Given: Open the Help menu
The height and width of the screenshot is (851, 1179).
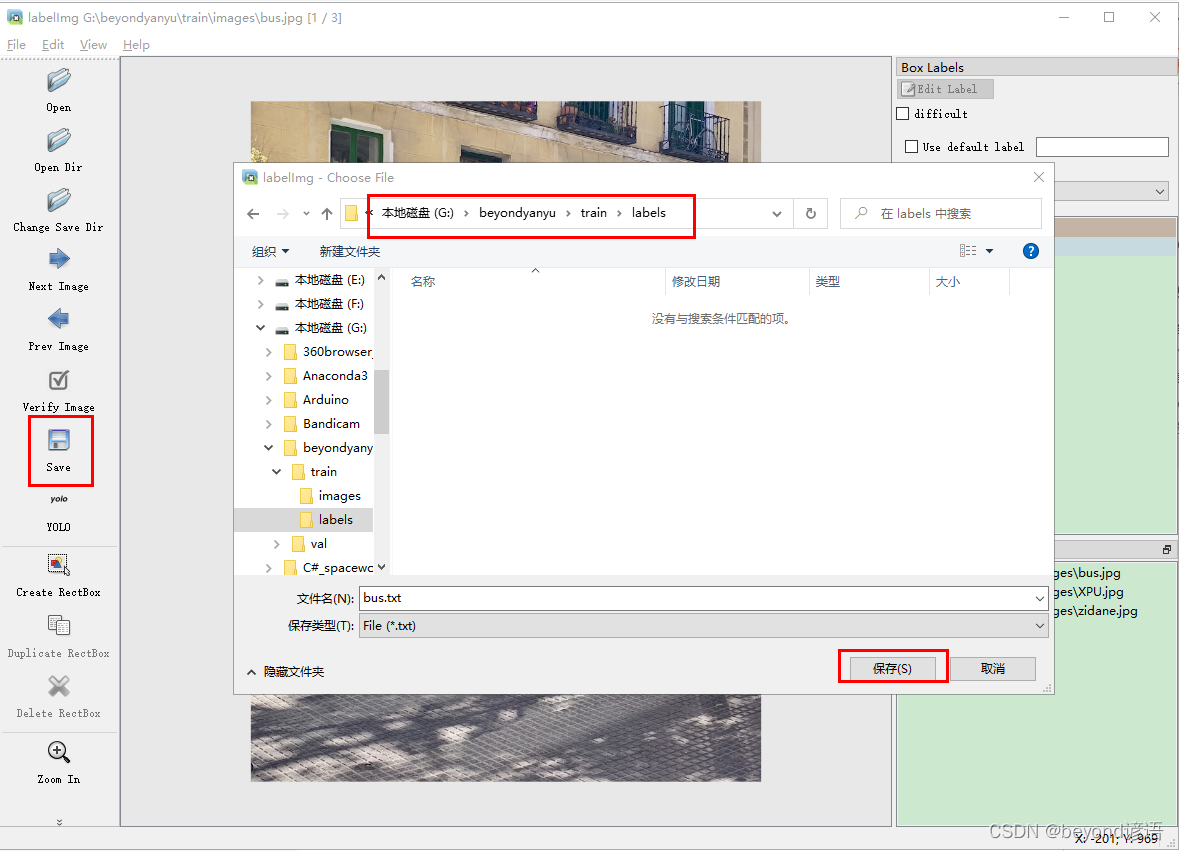Looking at the screenshot, I should point(136,44).
